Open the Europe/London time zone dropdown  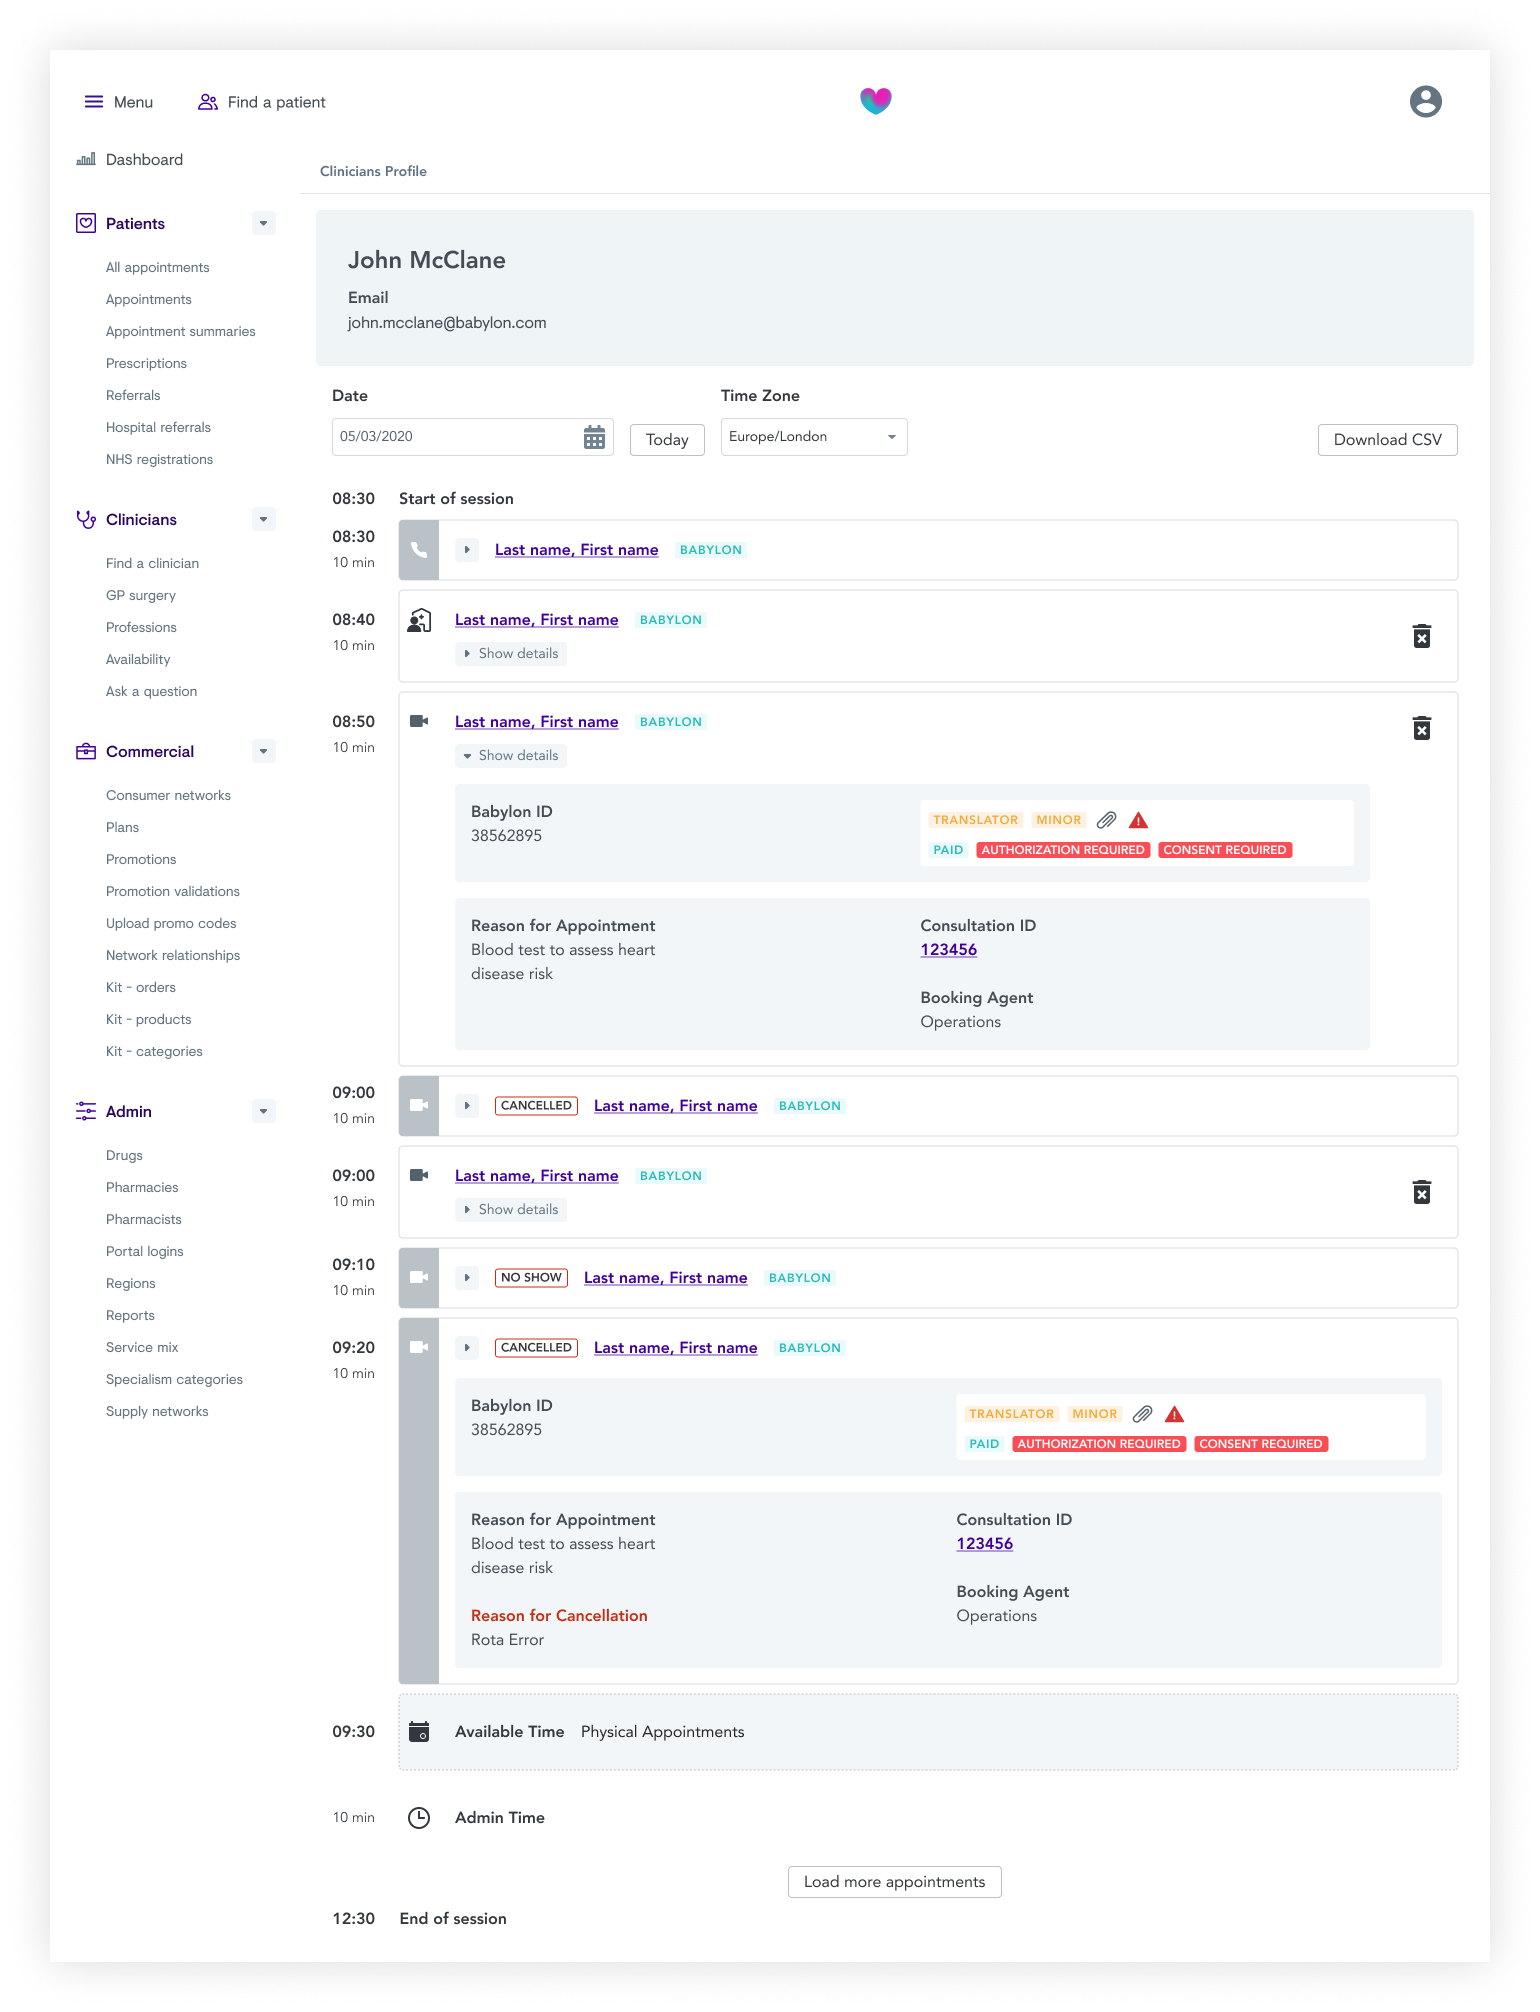tap(814, 437)
